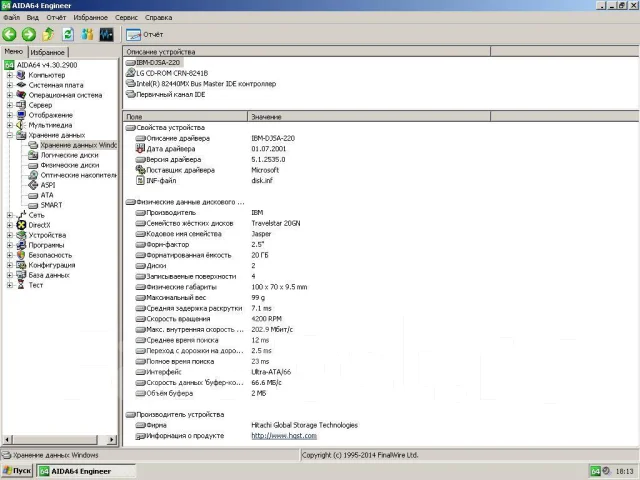Click the Тест hourglass icon
This screenshot has height=480, width=640.
21,285
